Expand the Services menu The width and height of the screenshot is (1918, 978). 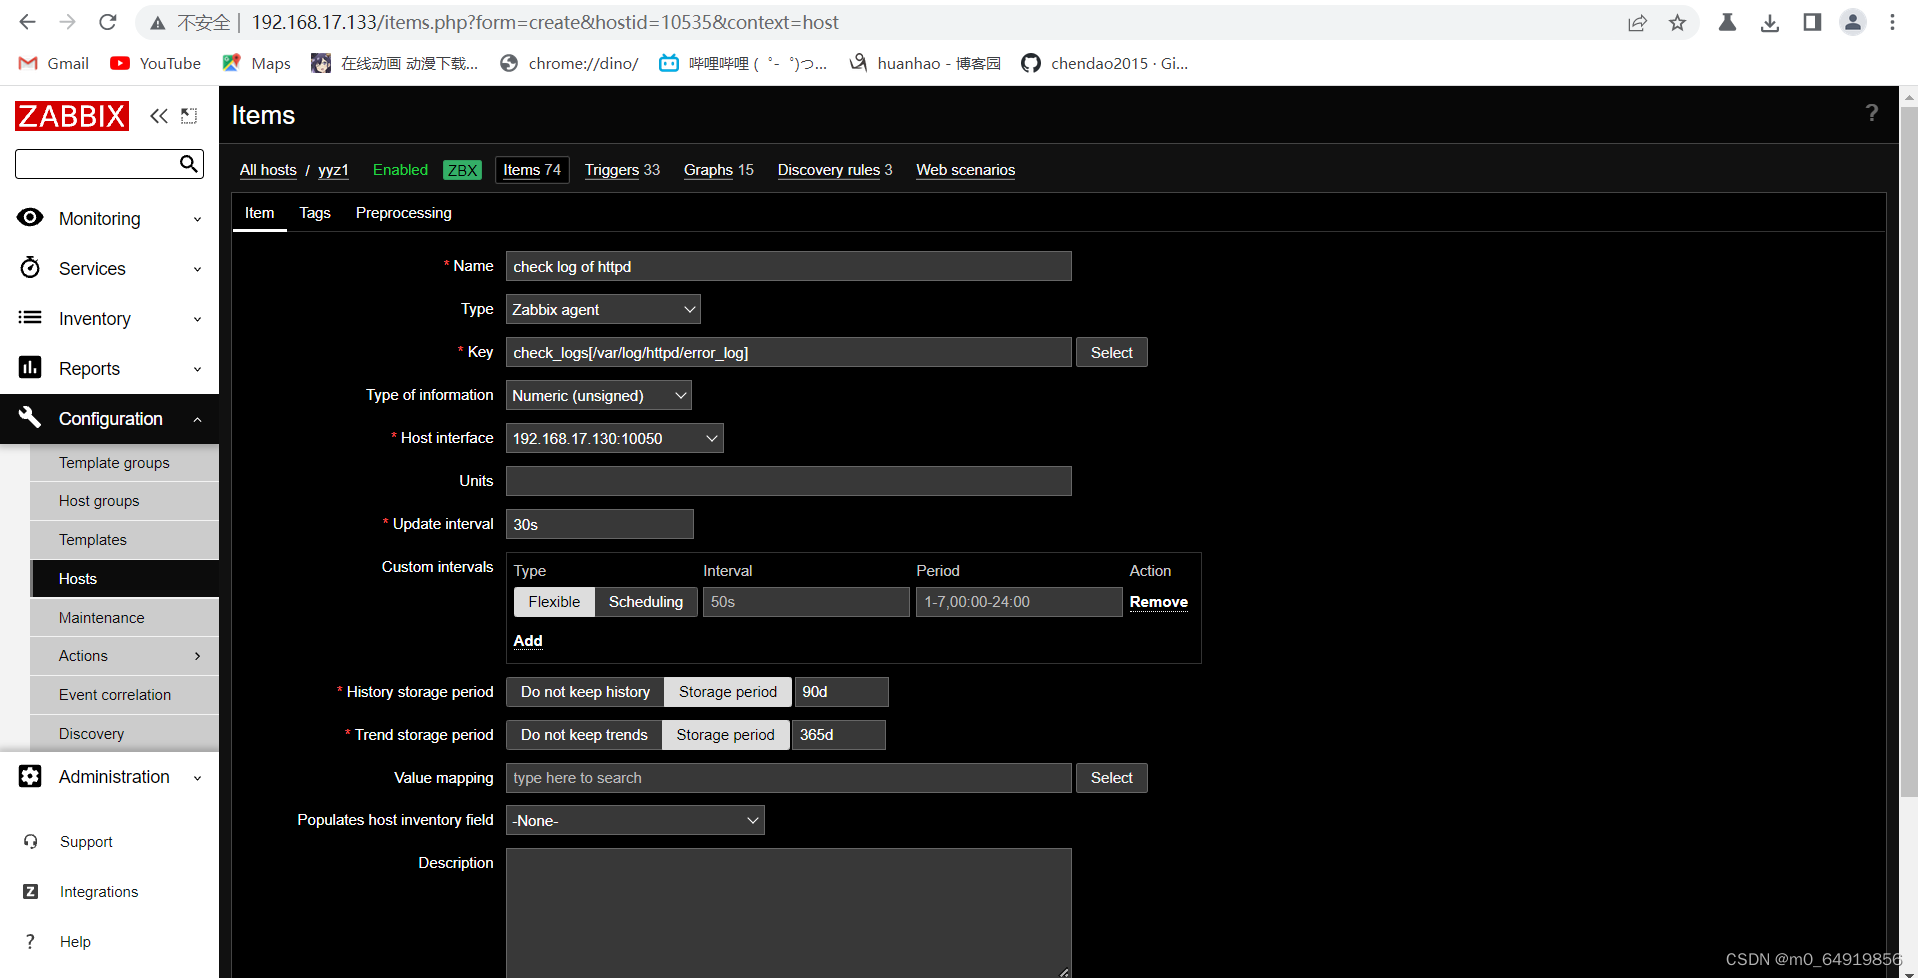tap(110, 269)
